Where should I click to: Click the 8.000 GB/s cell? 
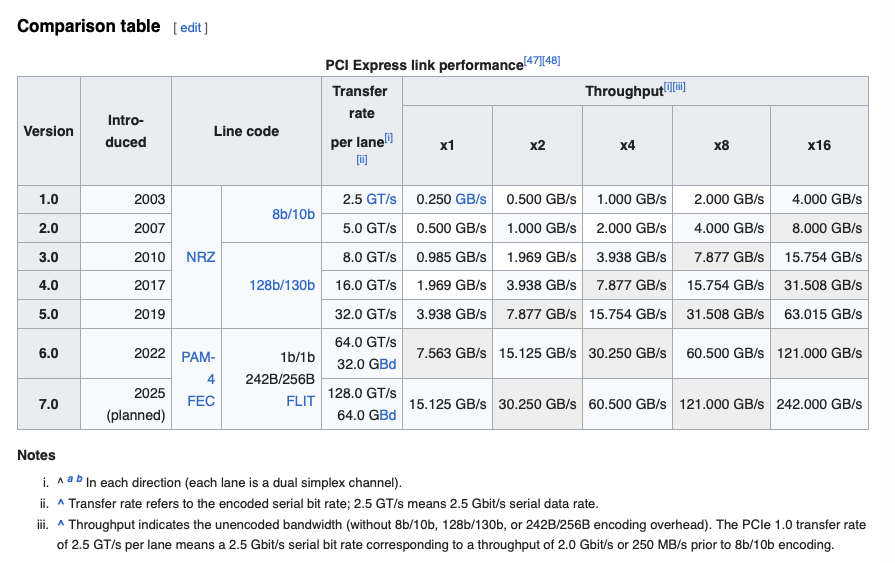coord(819,228)
